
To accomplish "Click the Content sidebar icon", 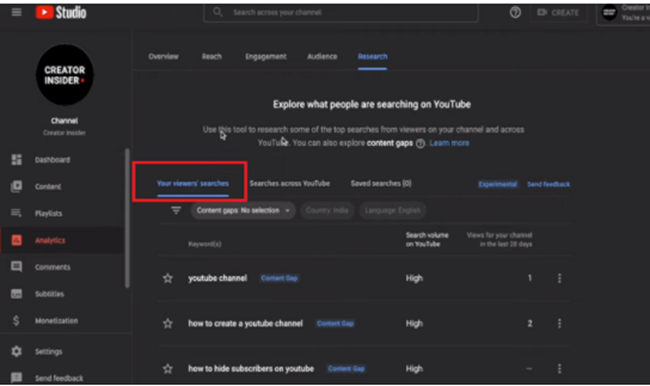I will click(17, 187).
